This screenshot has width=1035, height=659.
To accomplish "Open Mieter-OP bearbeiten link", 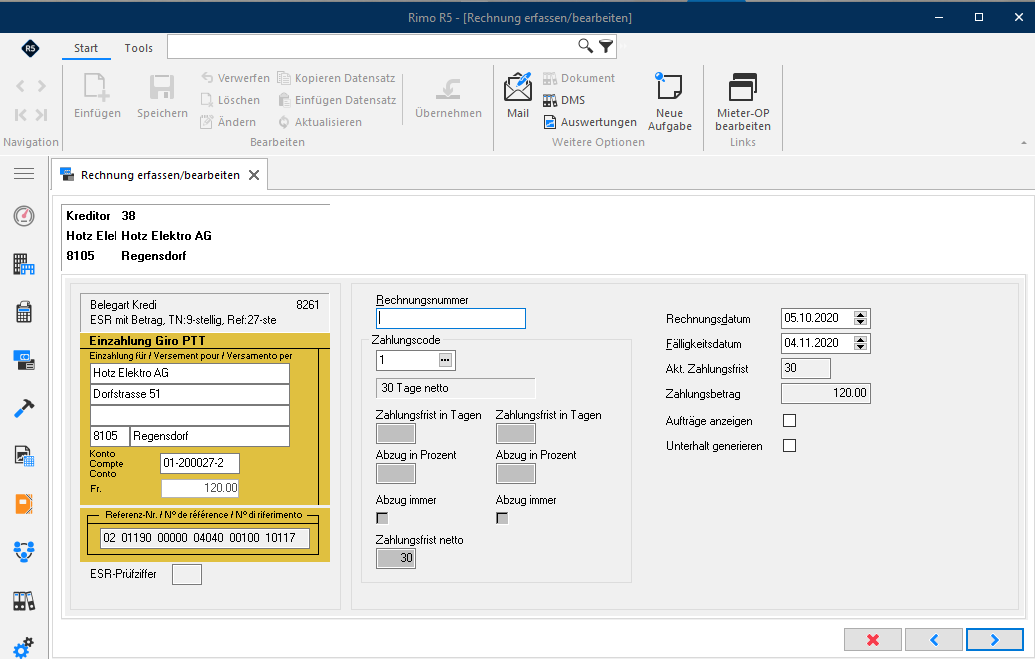I will point(743,101).
